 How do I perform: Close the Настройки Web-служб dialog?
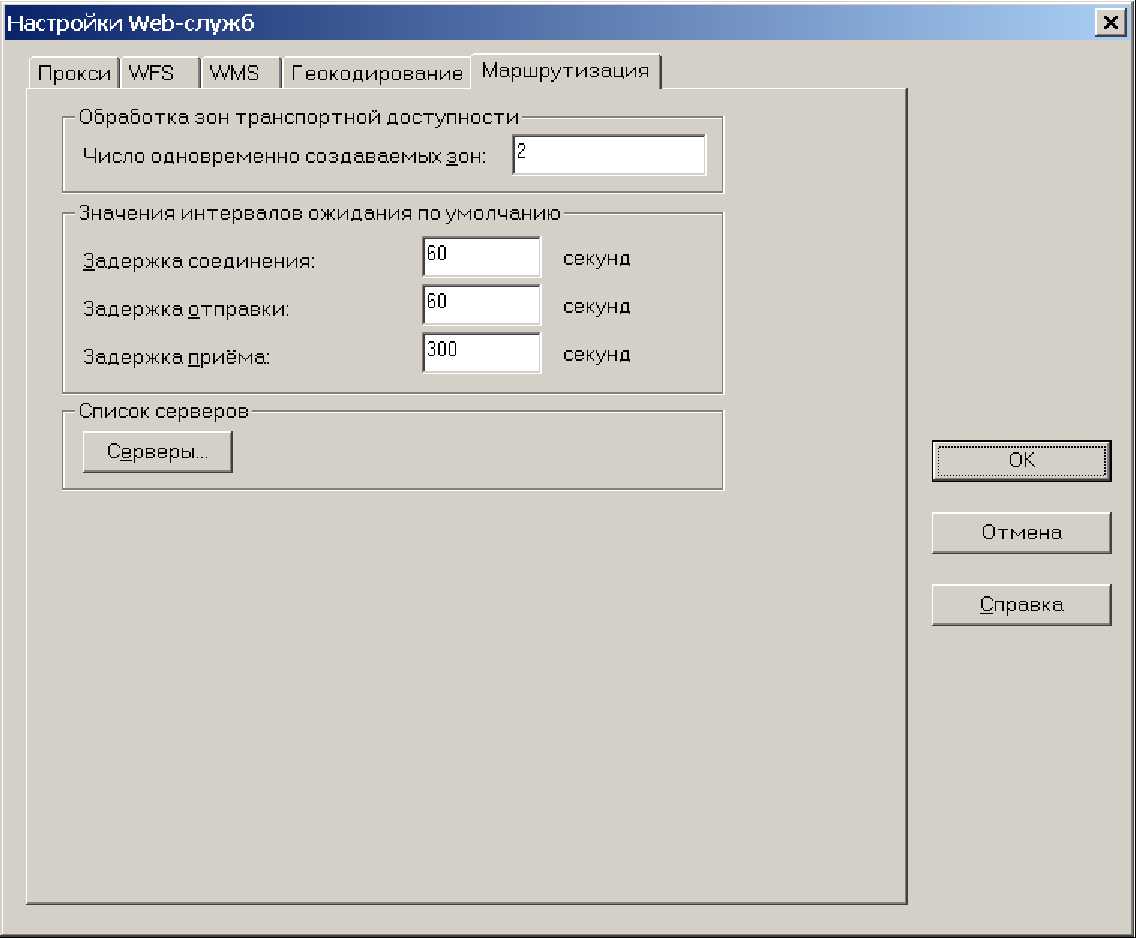coord(1109,23)
